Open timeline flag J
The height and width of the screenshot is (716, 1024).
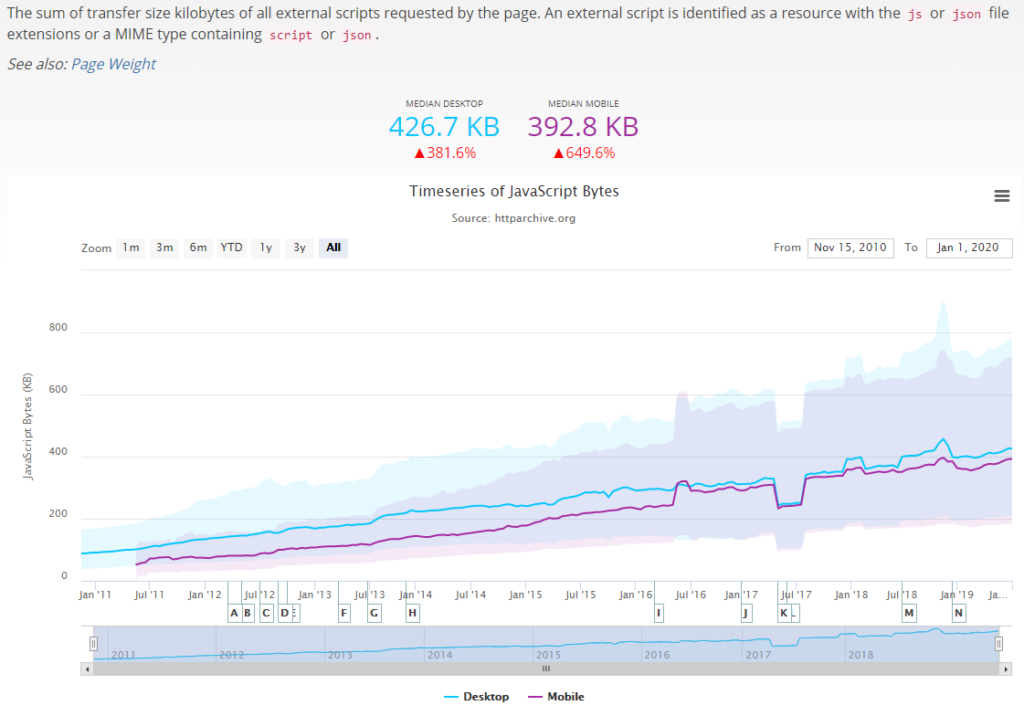pyautogui.click(x=746, y=613)
